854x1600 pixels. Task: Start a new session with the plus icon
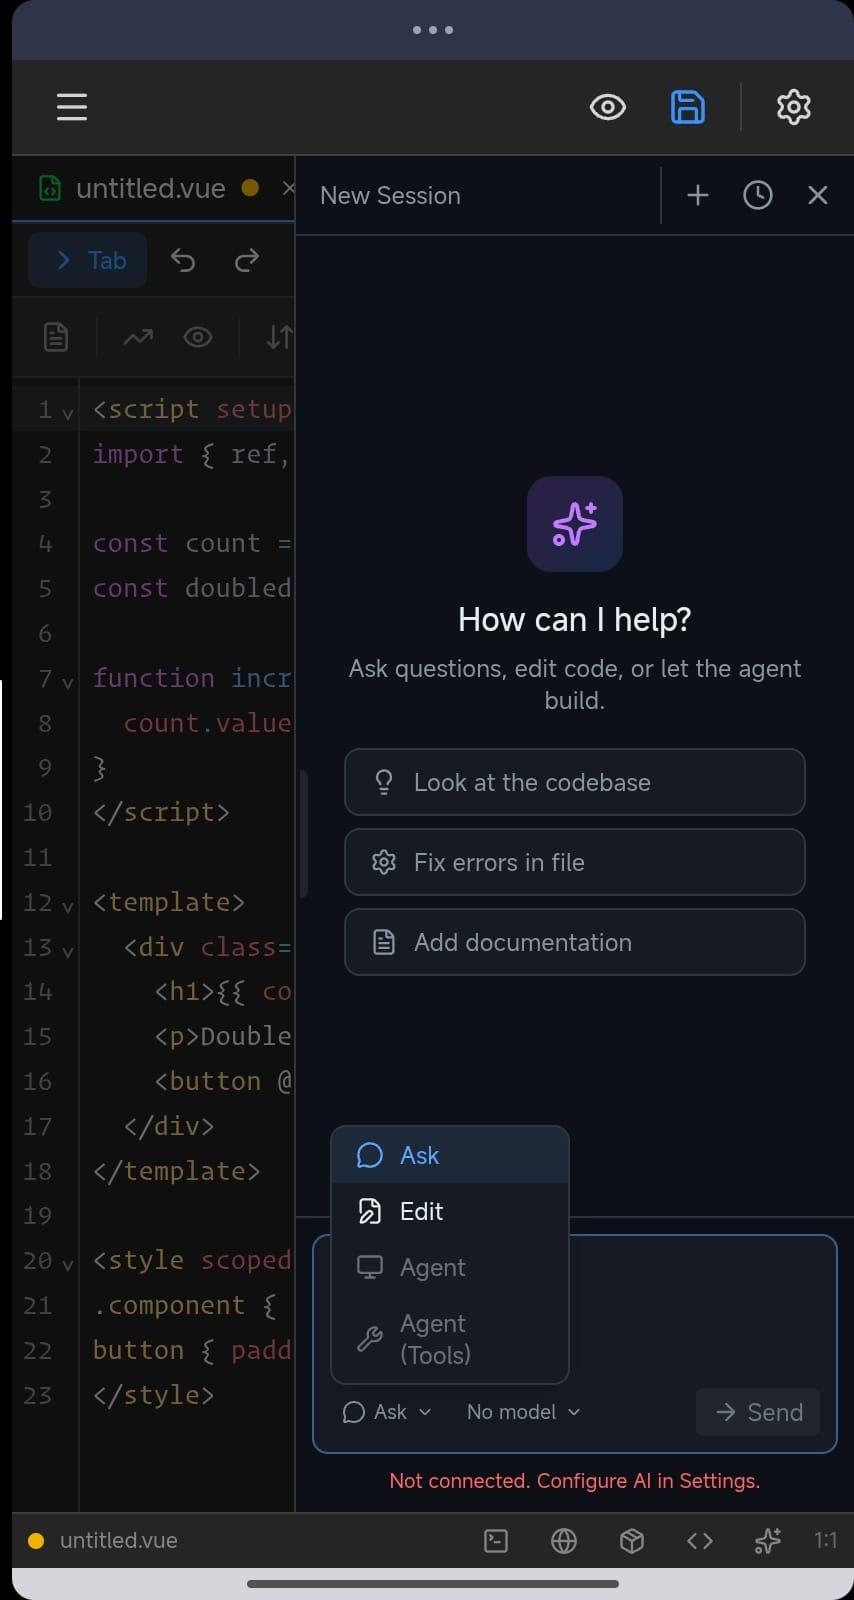[697, 195]
